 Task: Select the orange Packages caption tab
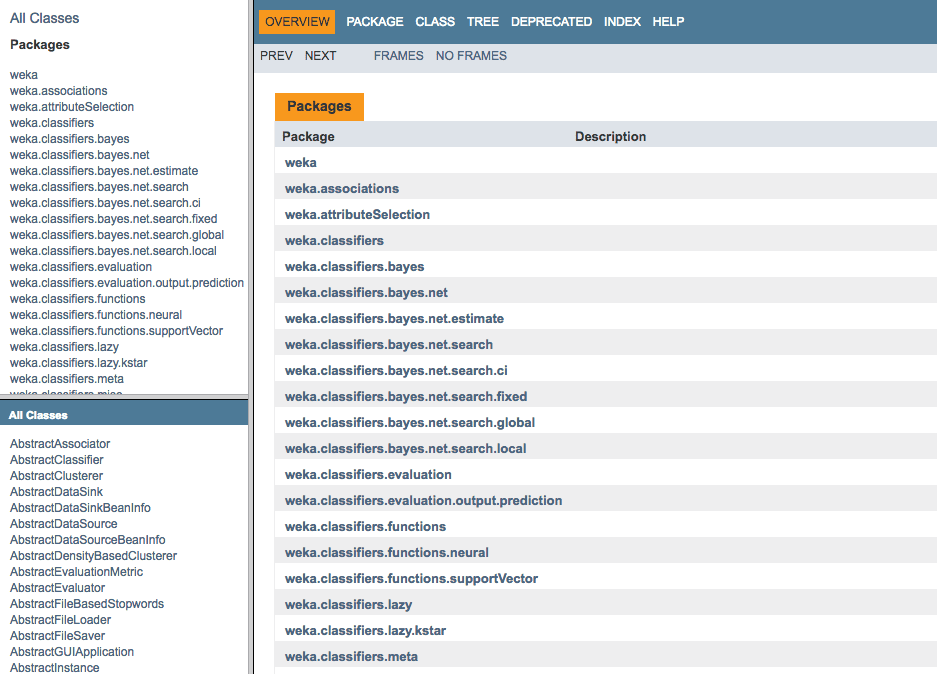pyautogui.click(x=319, y=106)
